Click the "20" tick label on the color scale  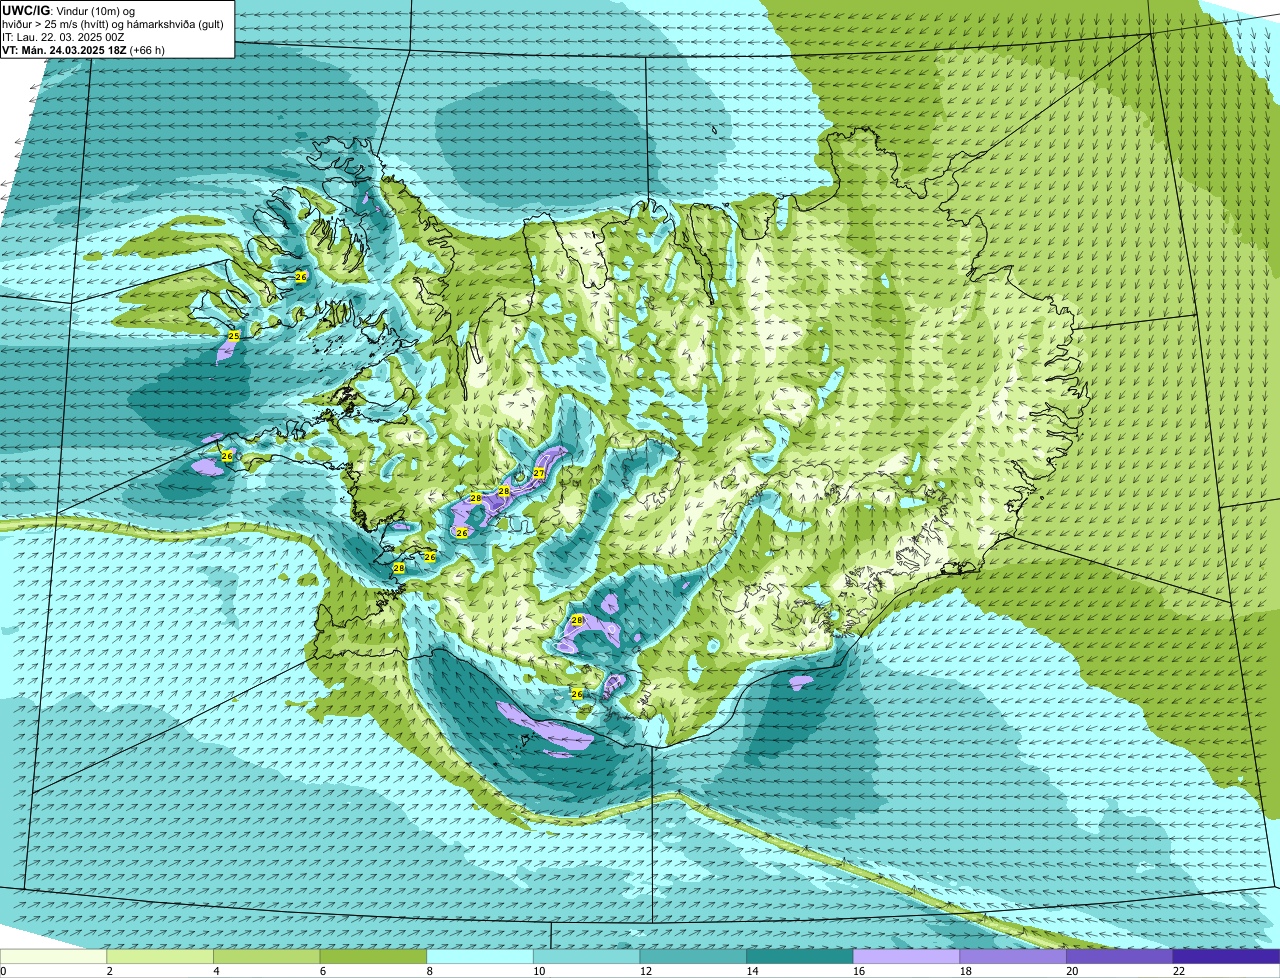pyautogui.click(x=1073, y=971)
